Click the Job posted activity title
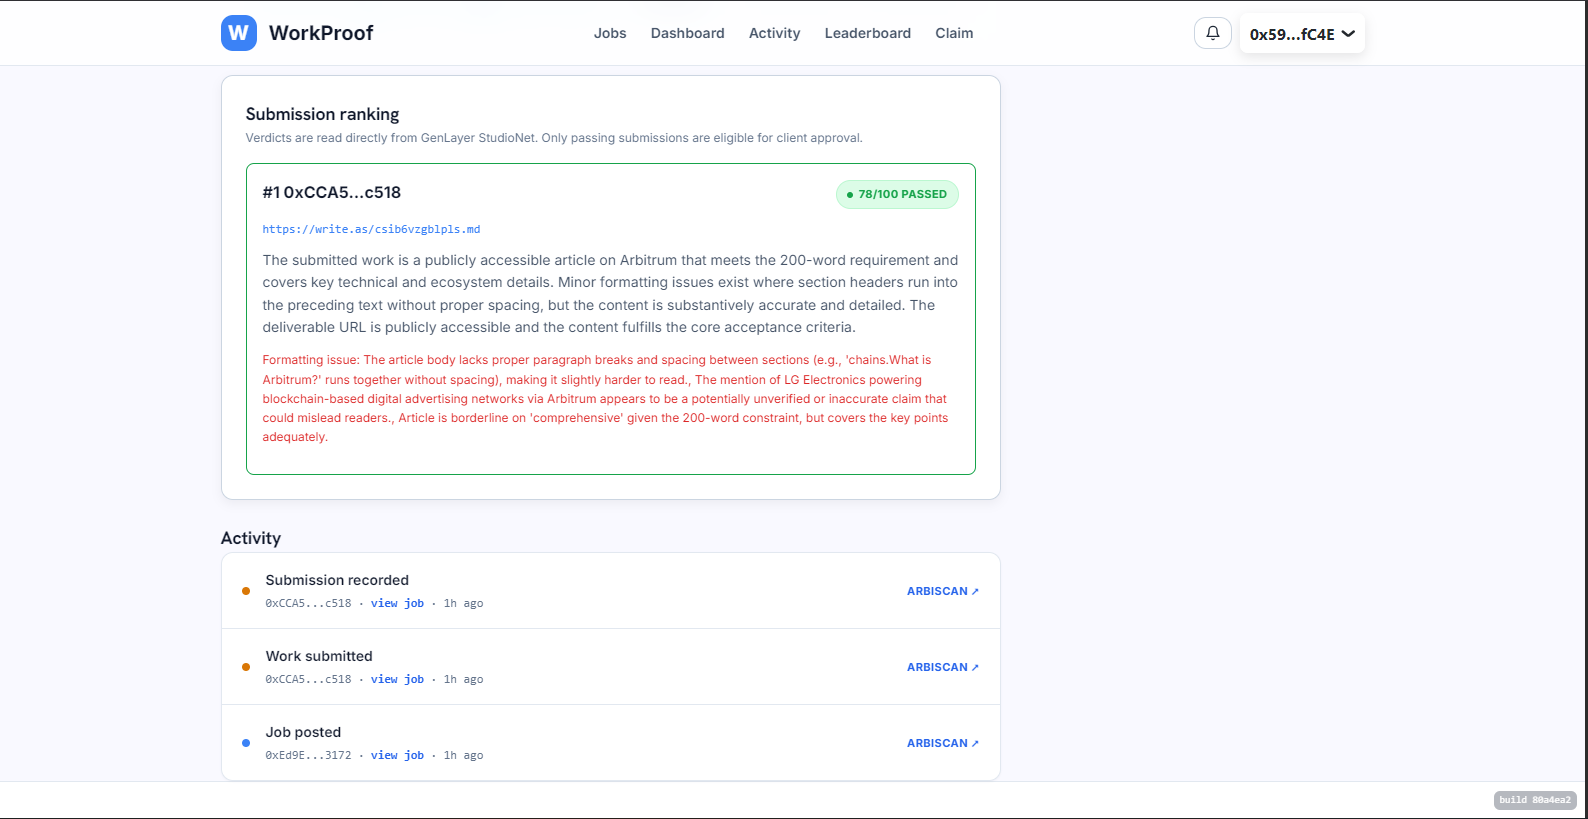1588x819 pixels. tap(303, 732)
